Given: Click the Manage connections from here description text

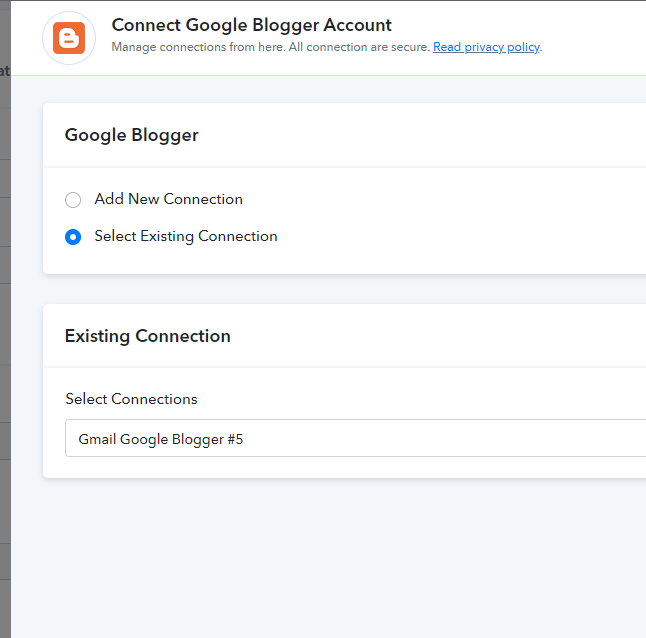Looking at the screenshot, I should tap(271, 47).
